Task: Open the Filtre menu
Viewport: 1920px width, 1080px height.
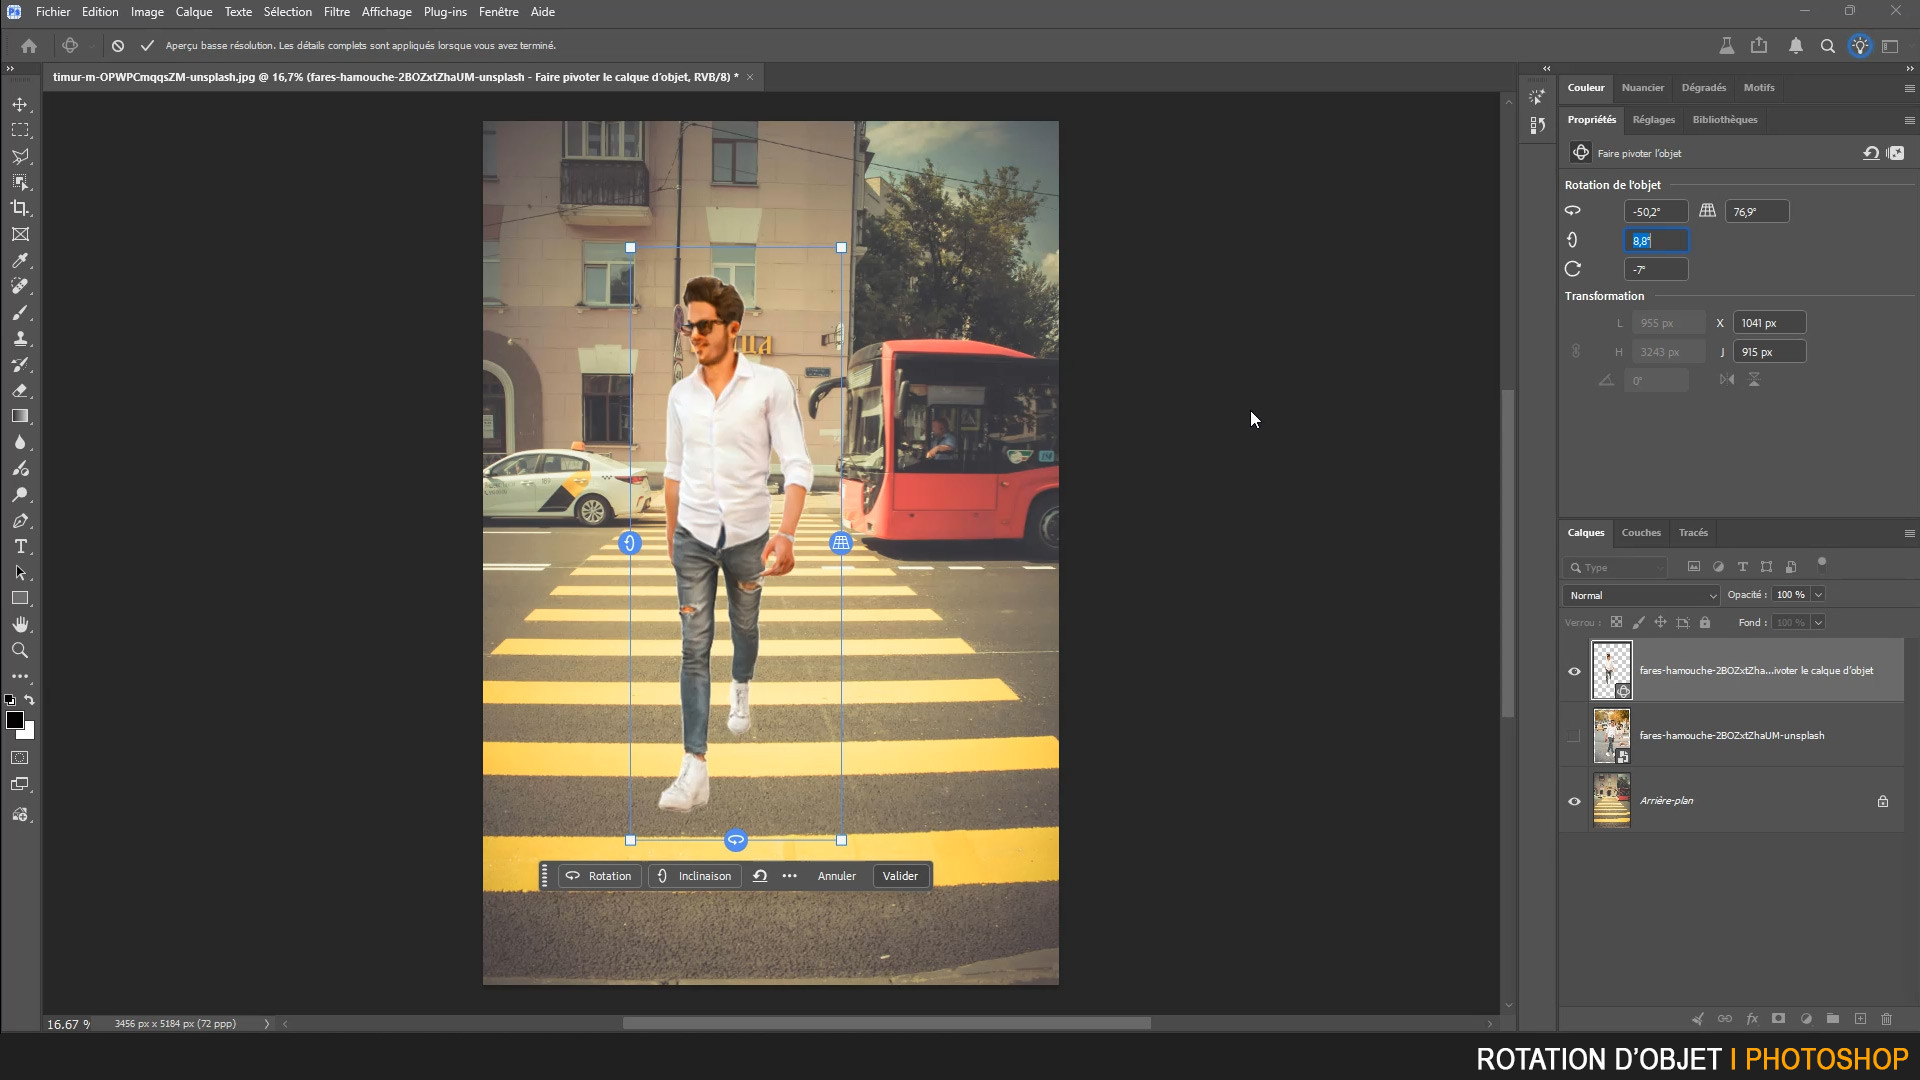Action: tap(336, 12)
